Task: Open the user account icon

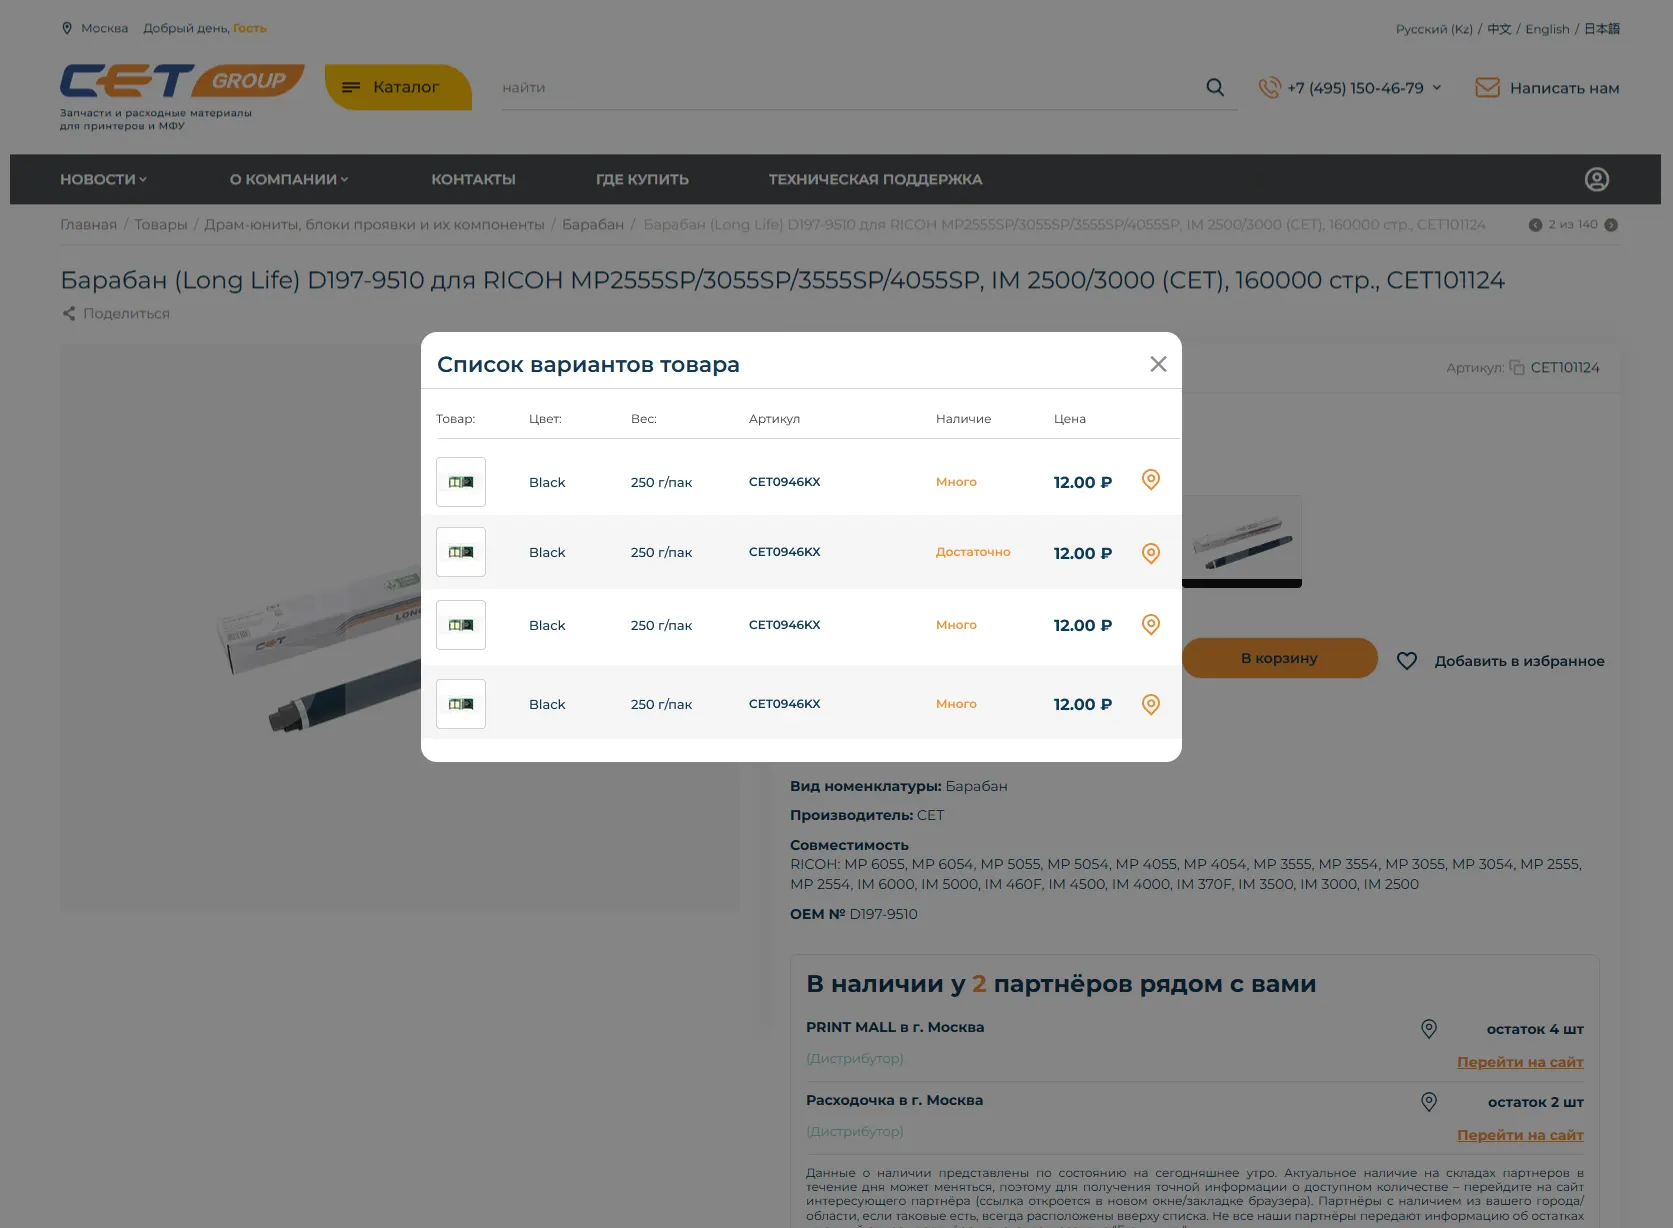Action: pos(1597,179)
